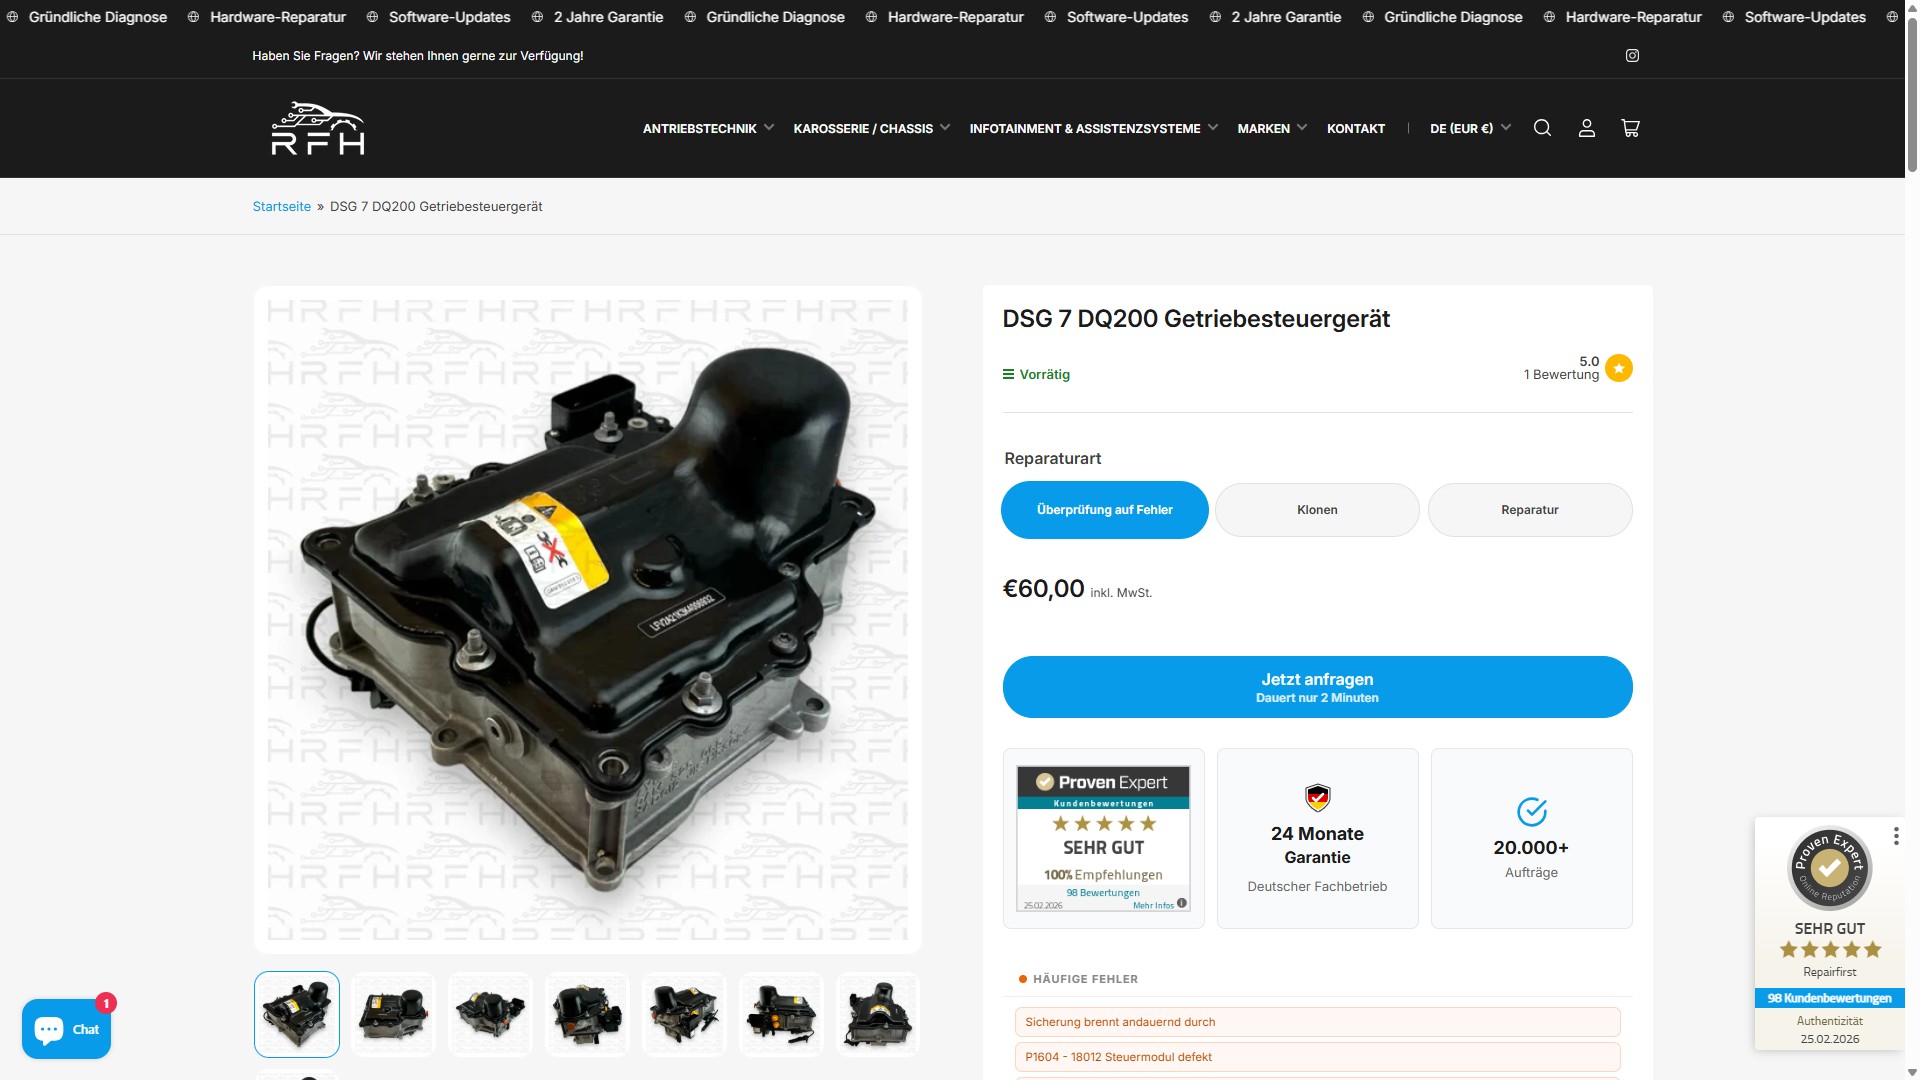Click the RFH logo

318,128
